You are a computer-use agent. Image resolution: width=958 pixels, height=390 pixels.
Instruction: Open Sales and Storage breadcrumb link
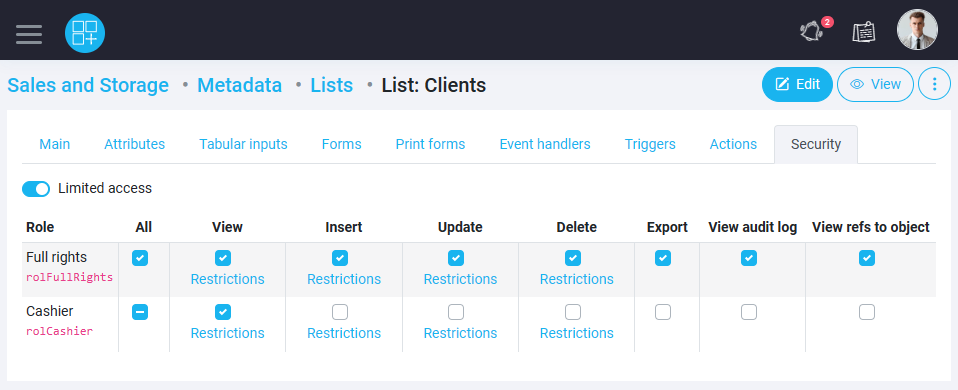(88, 85)
